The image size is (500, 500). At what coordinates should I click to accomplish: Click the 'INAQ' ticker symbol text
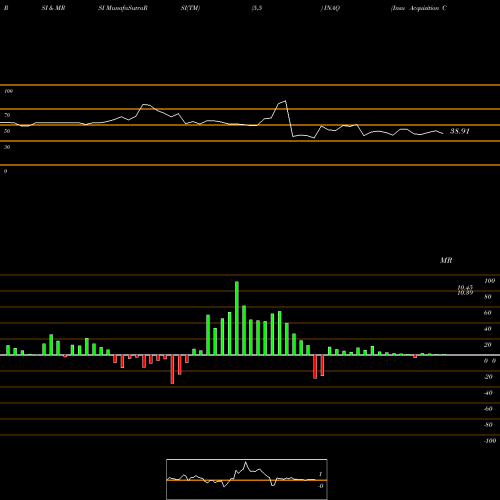(331, 8)
